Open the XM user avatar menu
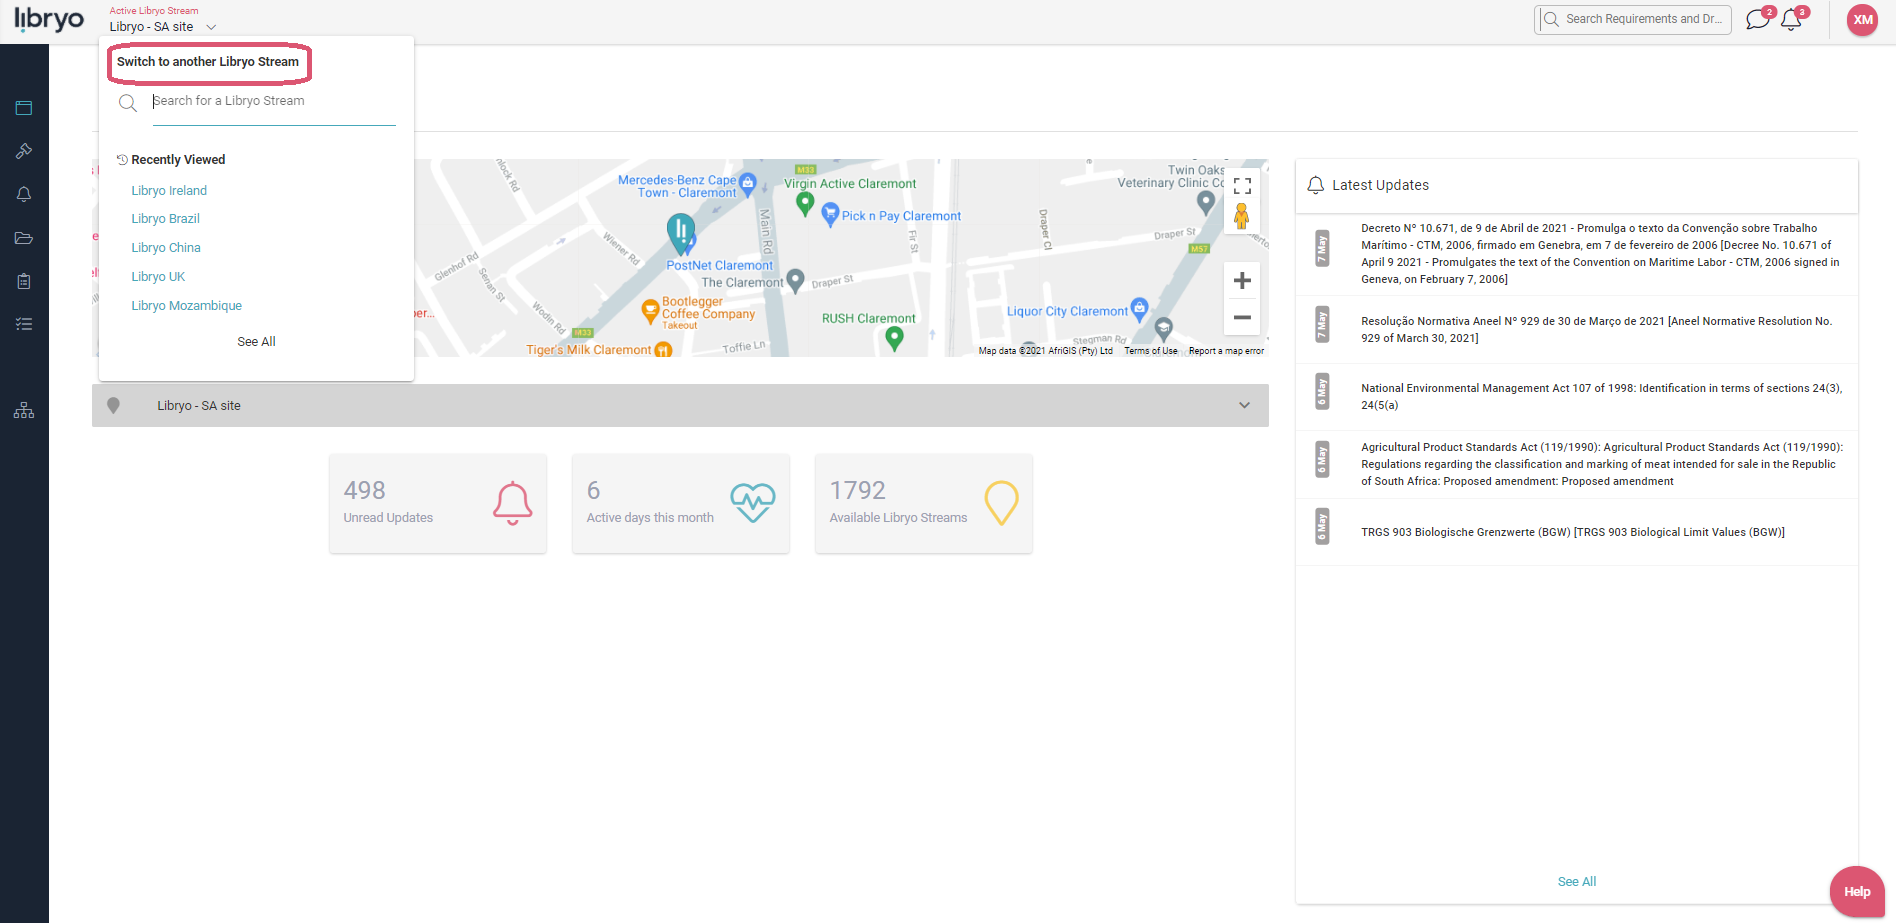This screenshot has height=923, width=1896. tap(1862, 20)
